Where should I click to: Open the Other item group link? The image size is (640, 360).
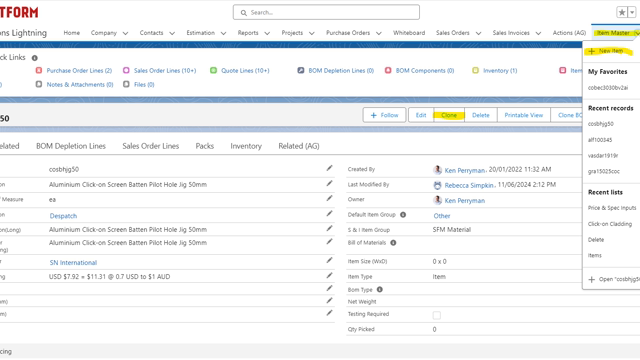pos(442,216)
